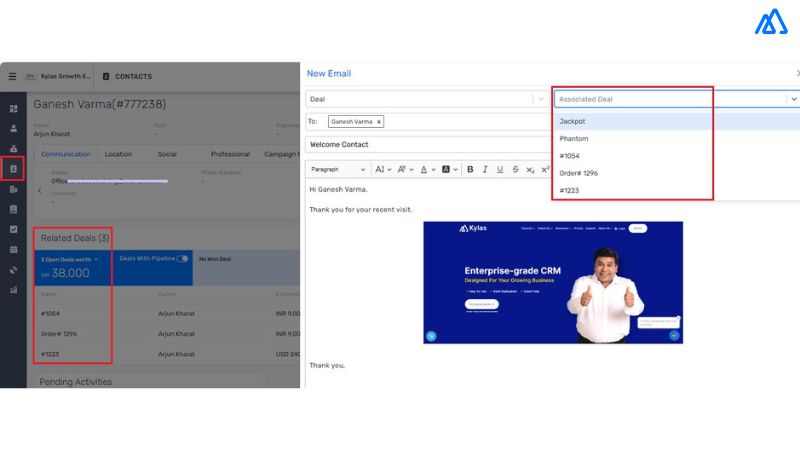Apply subscript formatting in email editor
The width and height of the screenshot is (800, 450).
(x=530, y=169)
